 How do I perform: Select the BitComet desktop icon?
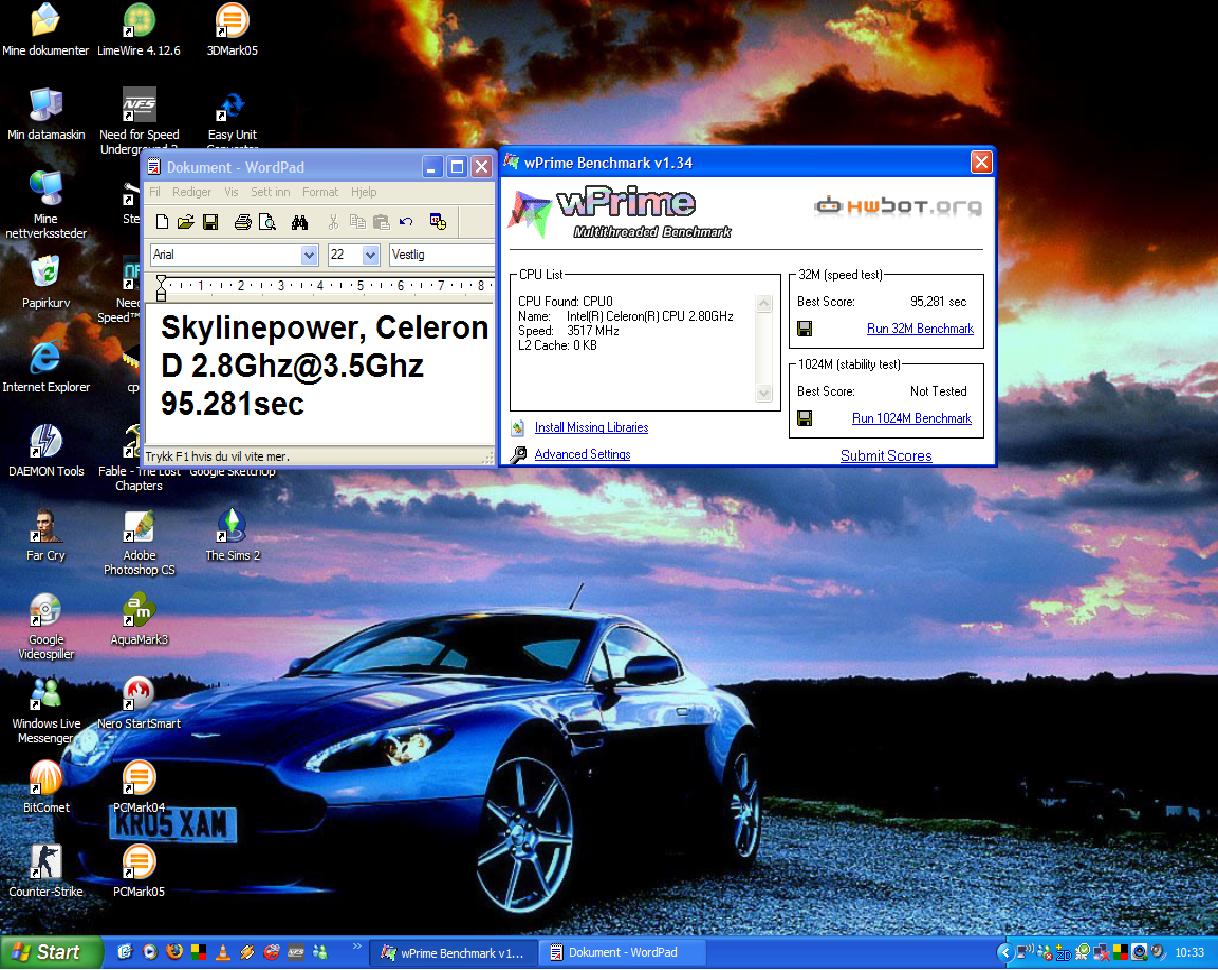coord(46,787)
